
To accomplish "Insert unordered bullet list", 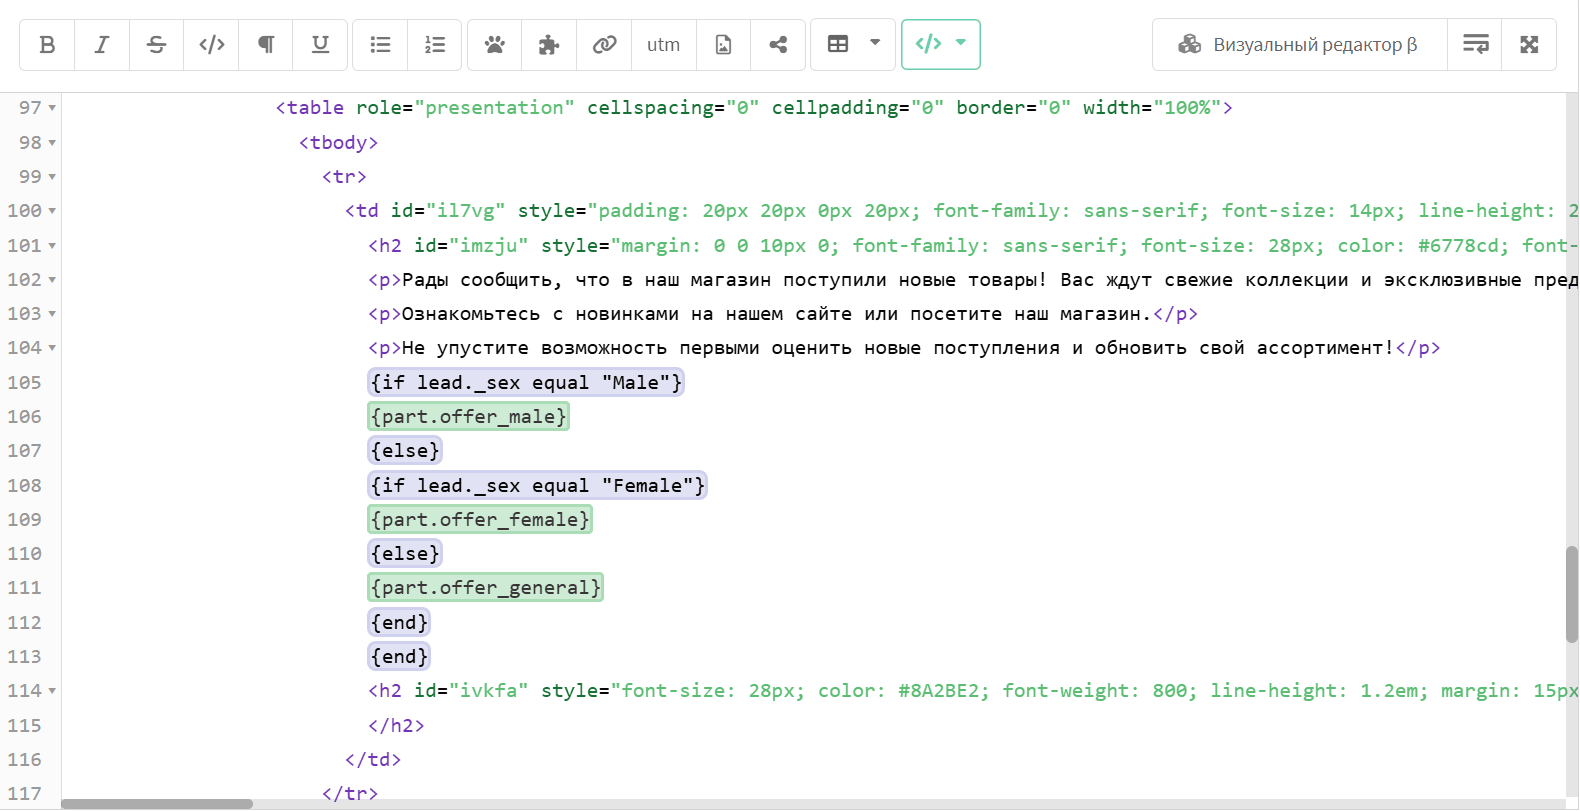I will coord(380,45).
